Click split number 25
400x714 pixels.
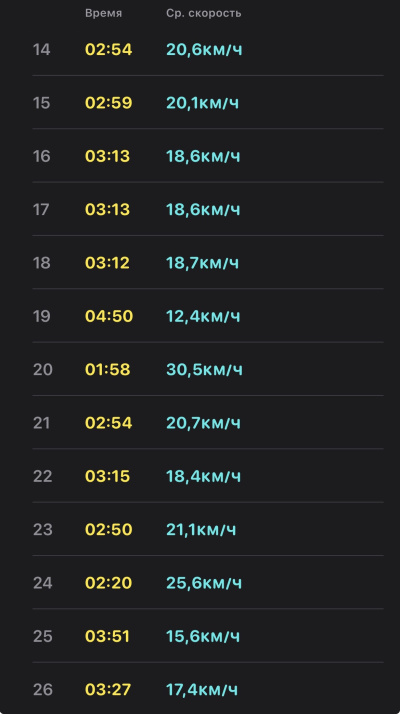[x=43, y=636]
